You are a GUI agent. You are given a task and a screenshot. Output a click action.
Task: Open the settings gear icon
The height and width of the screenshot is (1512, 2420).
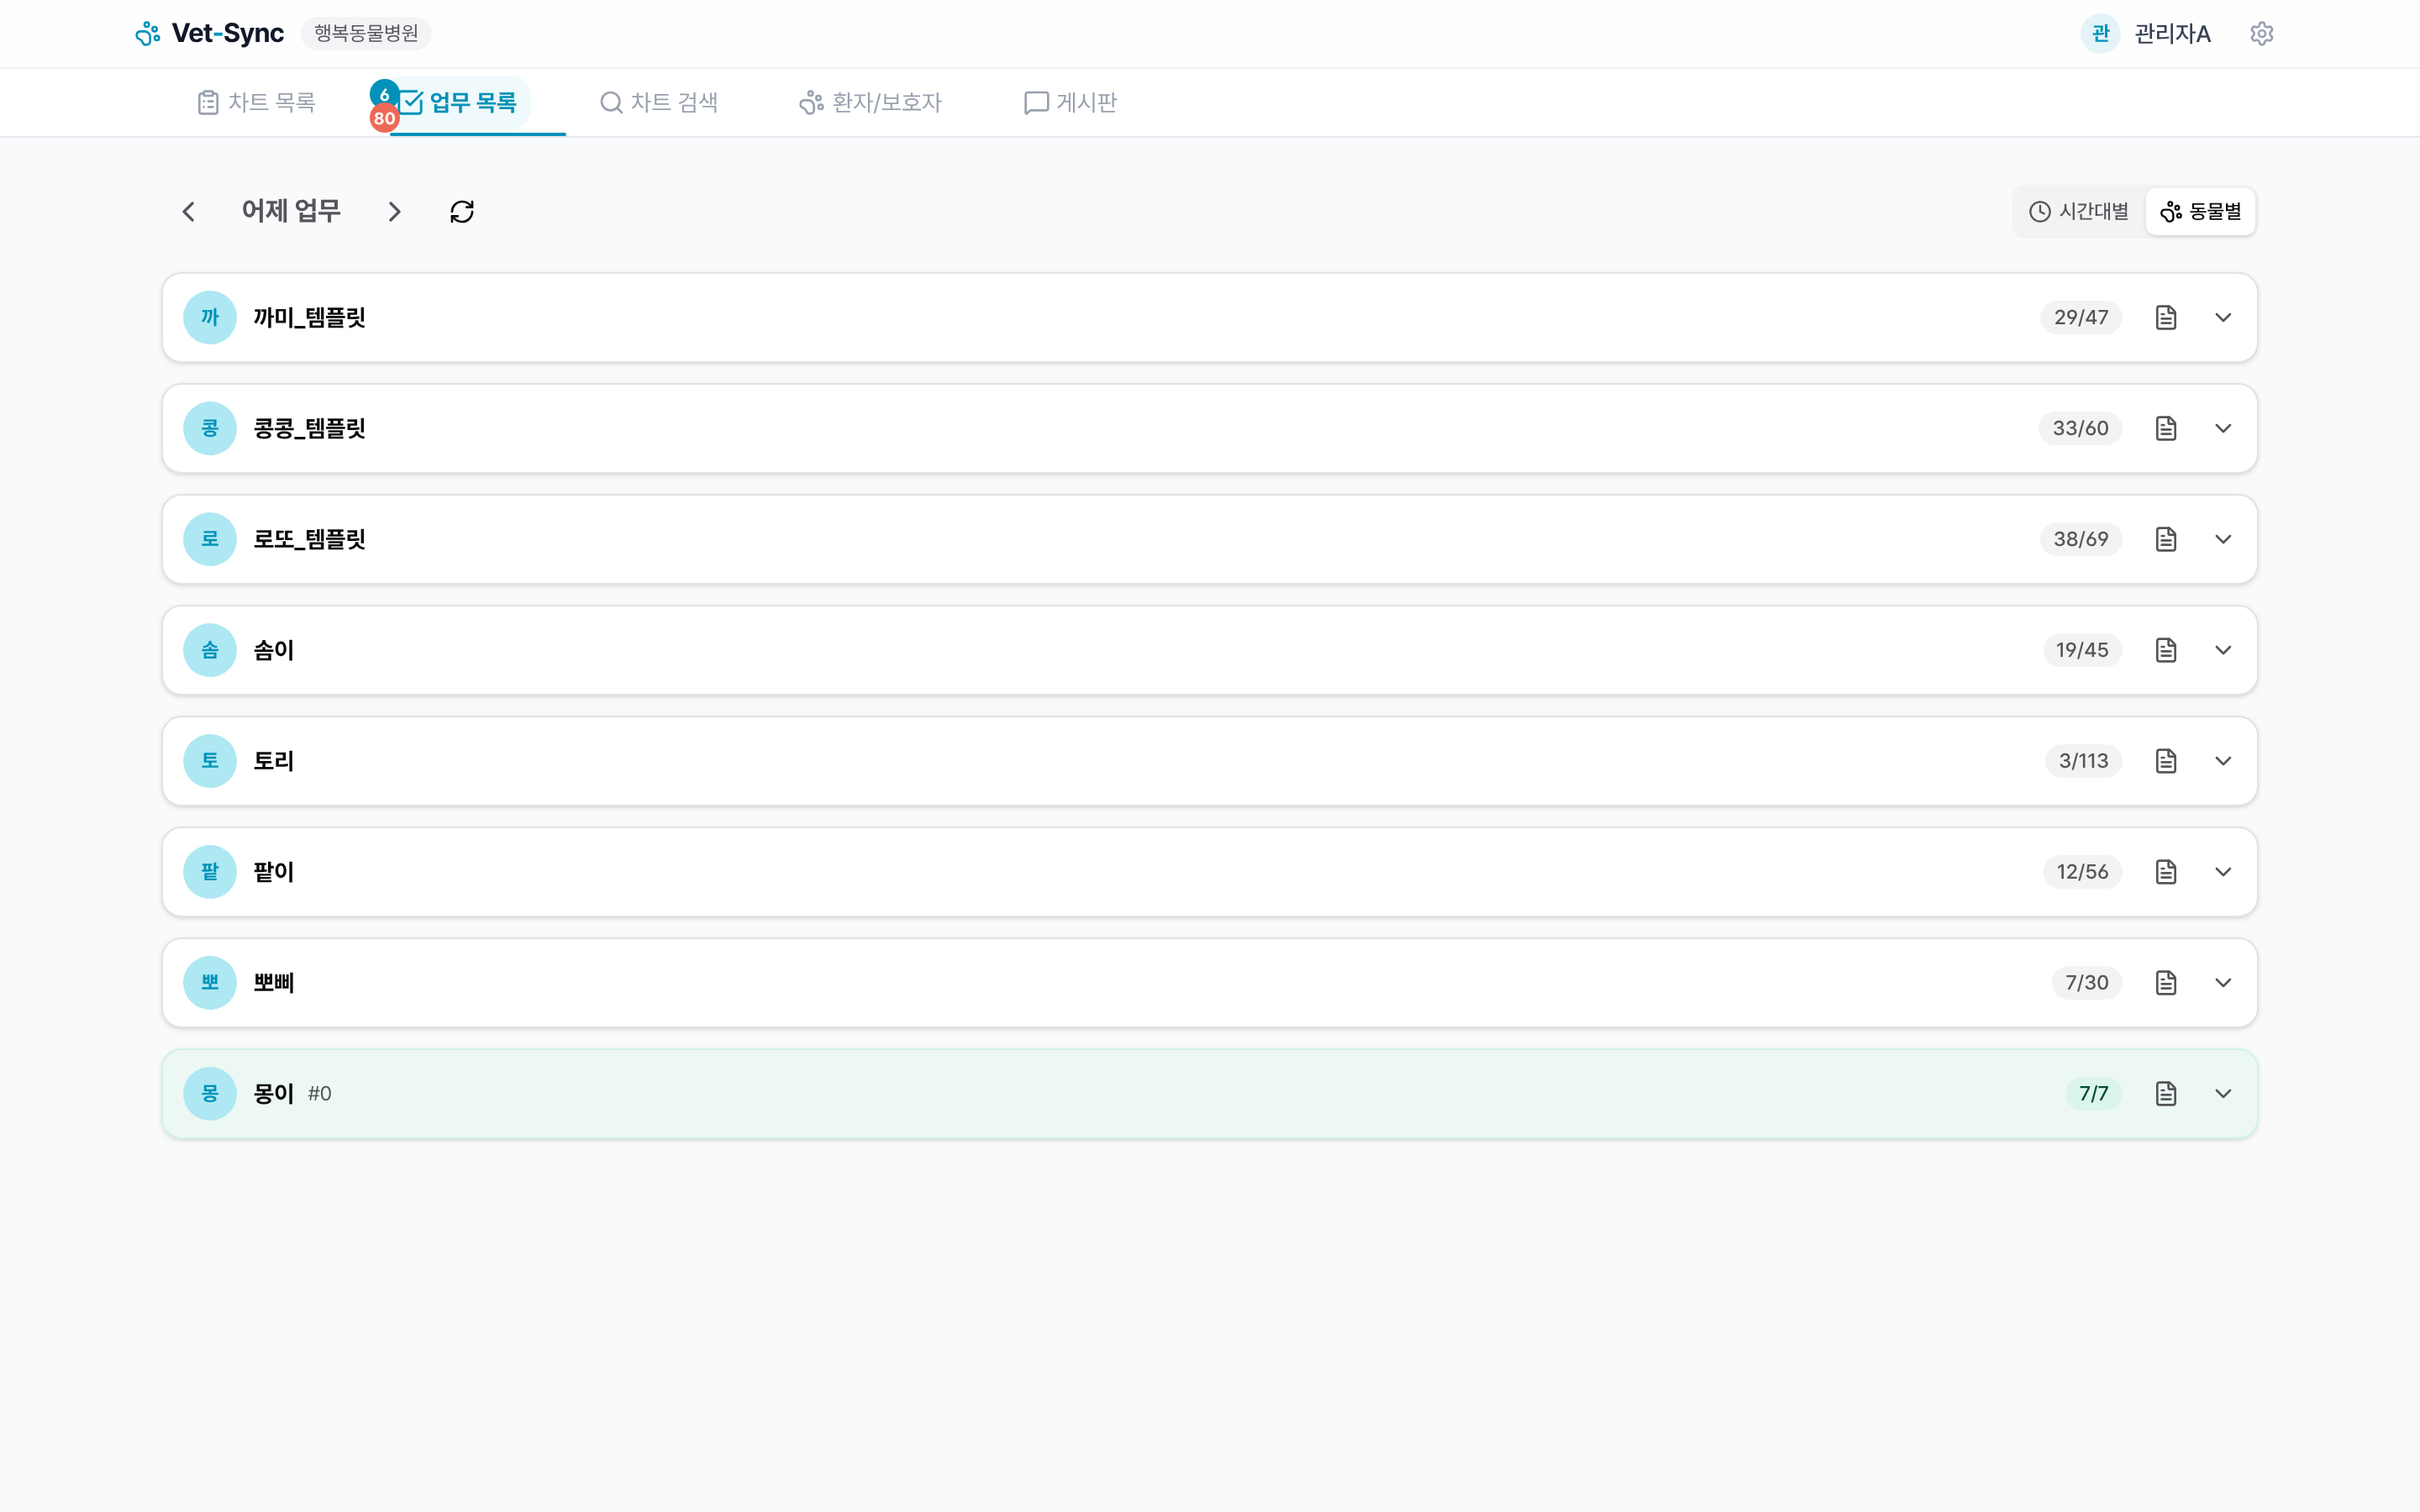pos(2261,34)
